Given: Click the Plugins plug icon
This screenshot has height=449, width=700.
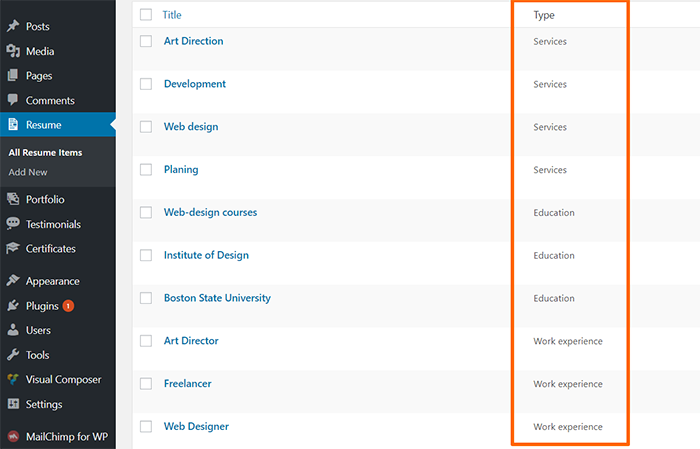Looking at the screenshot, I should pyautogui.click(x=13, y=306).
